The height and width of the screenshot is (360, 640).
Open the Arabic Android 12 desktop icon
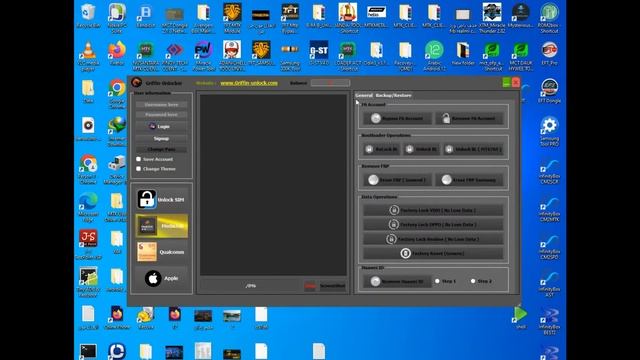point(434,55)
